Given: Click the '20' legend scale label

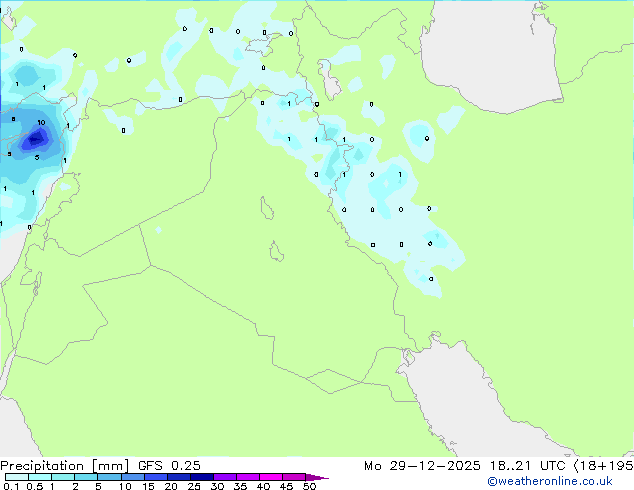Looking at the screenshot, I should [x=171, y=486].
